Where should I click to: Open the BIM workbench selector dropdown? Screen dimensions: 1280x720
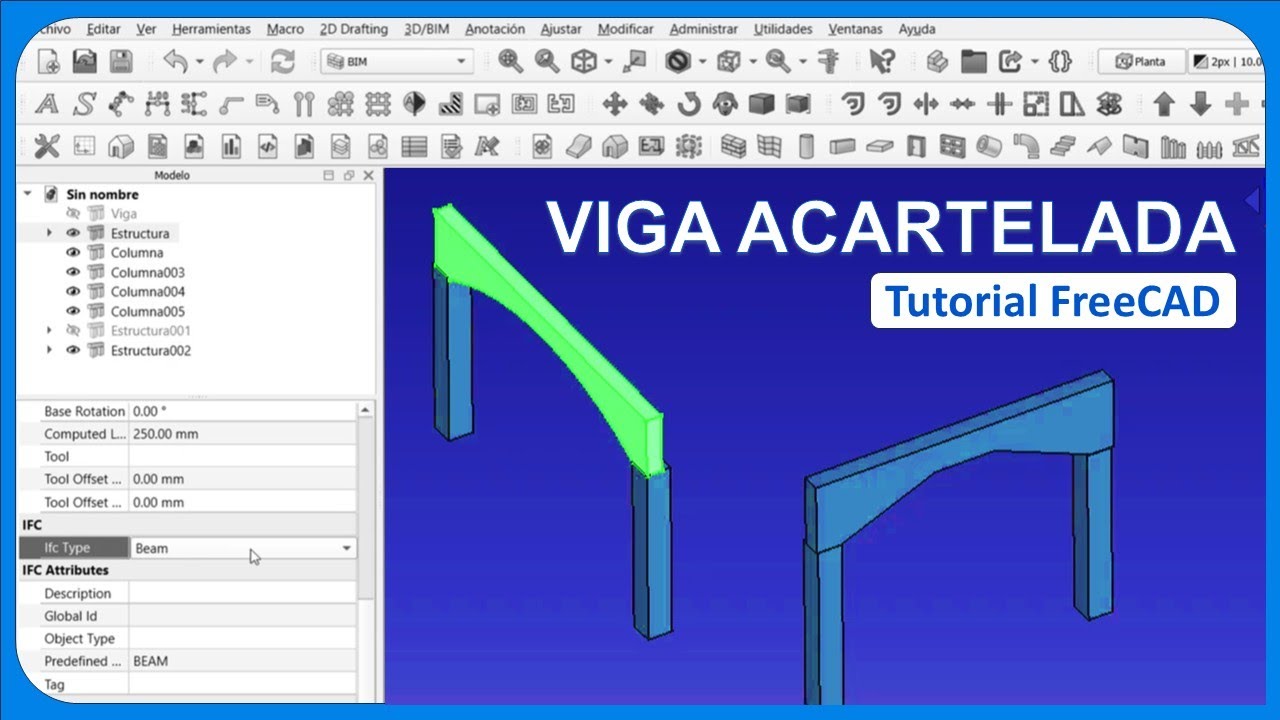396,62
